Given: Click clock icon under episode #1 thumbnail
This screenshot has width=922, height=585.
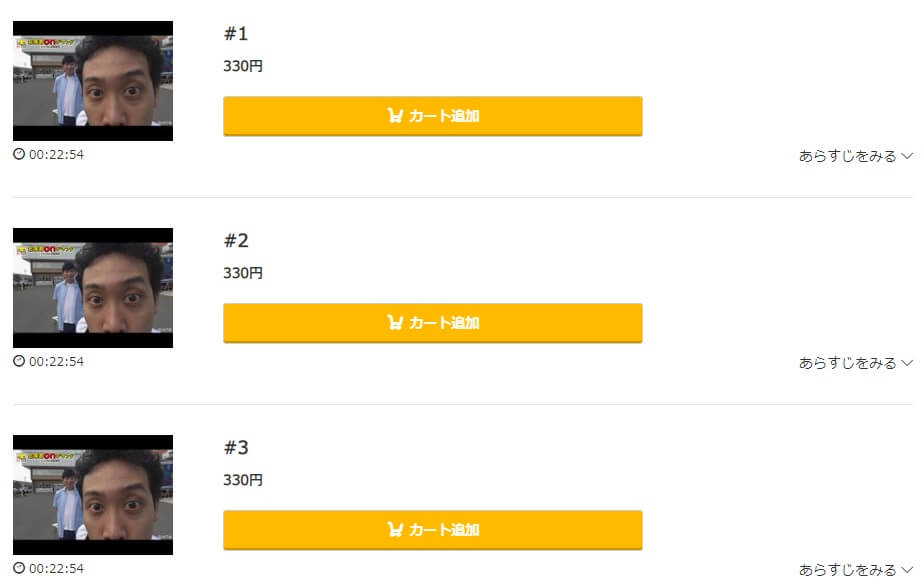Looking at the screenshot, I should pyautogui.click(x=19, y=154).
